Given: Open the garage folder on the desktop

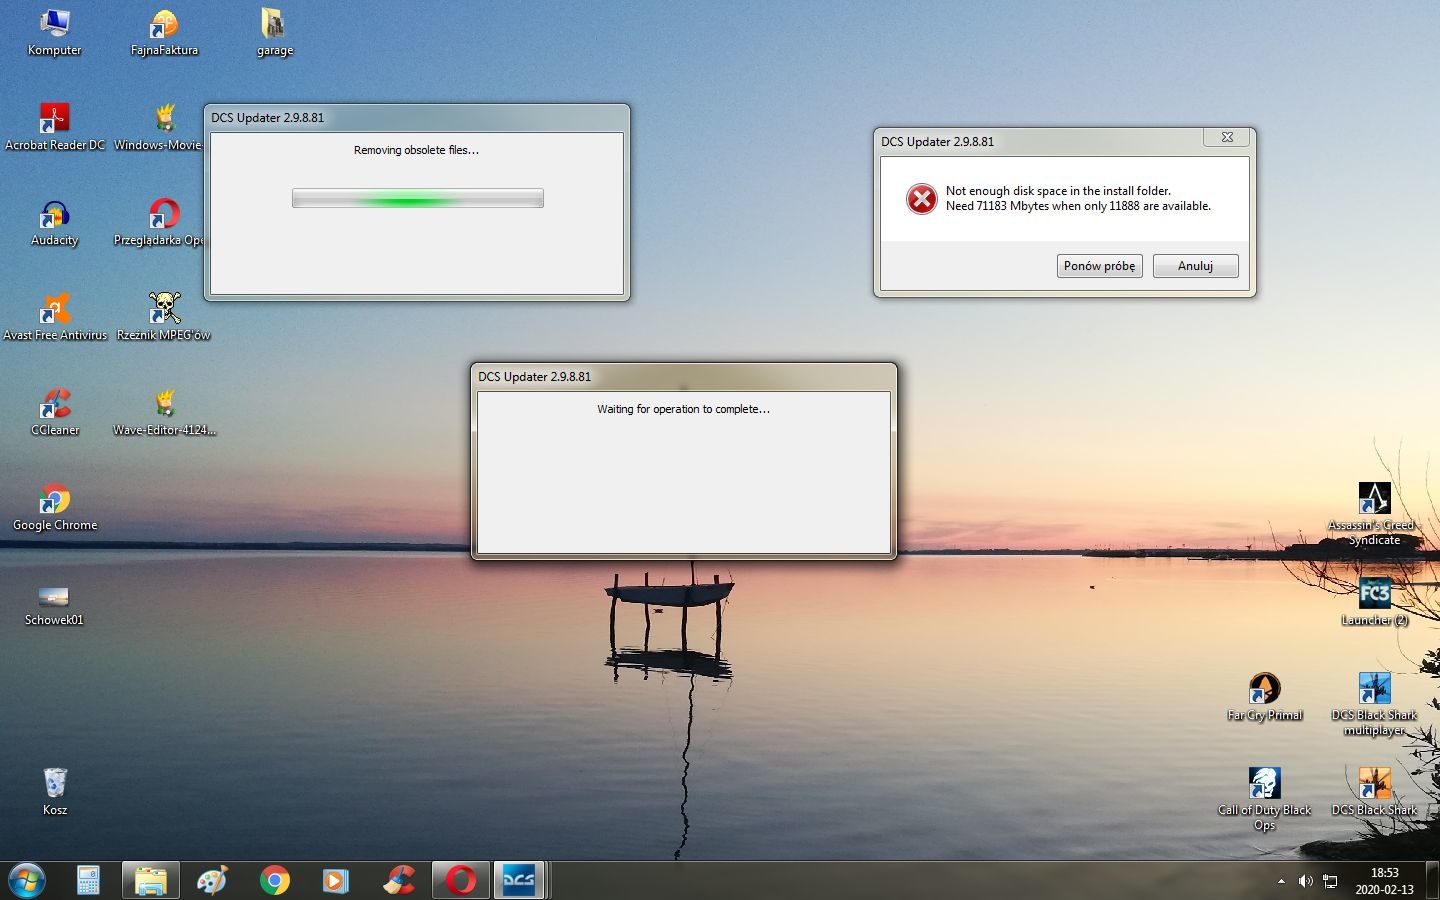Looking at the screenshot, I should [274, 26].
